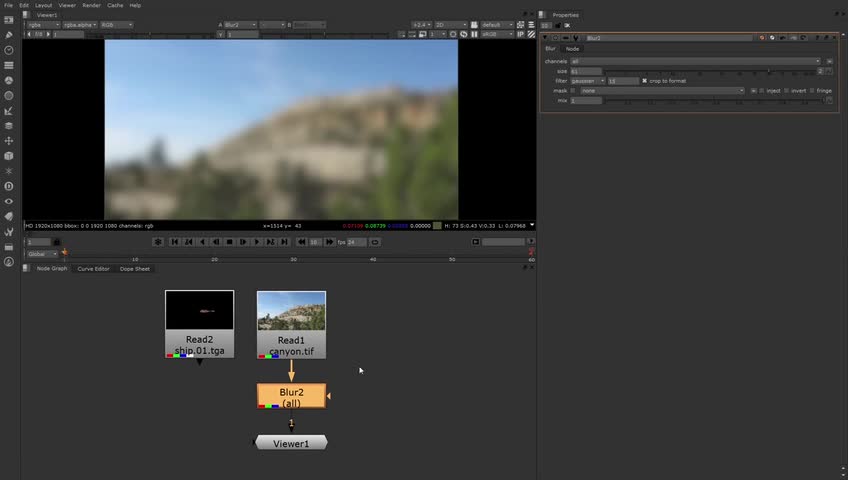Open the ToolSets menu (wrench icon)
The width and height of the screenshot is (848, 480).
(9, 232)
